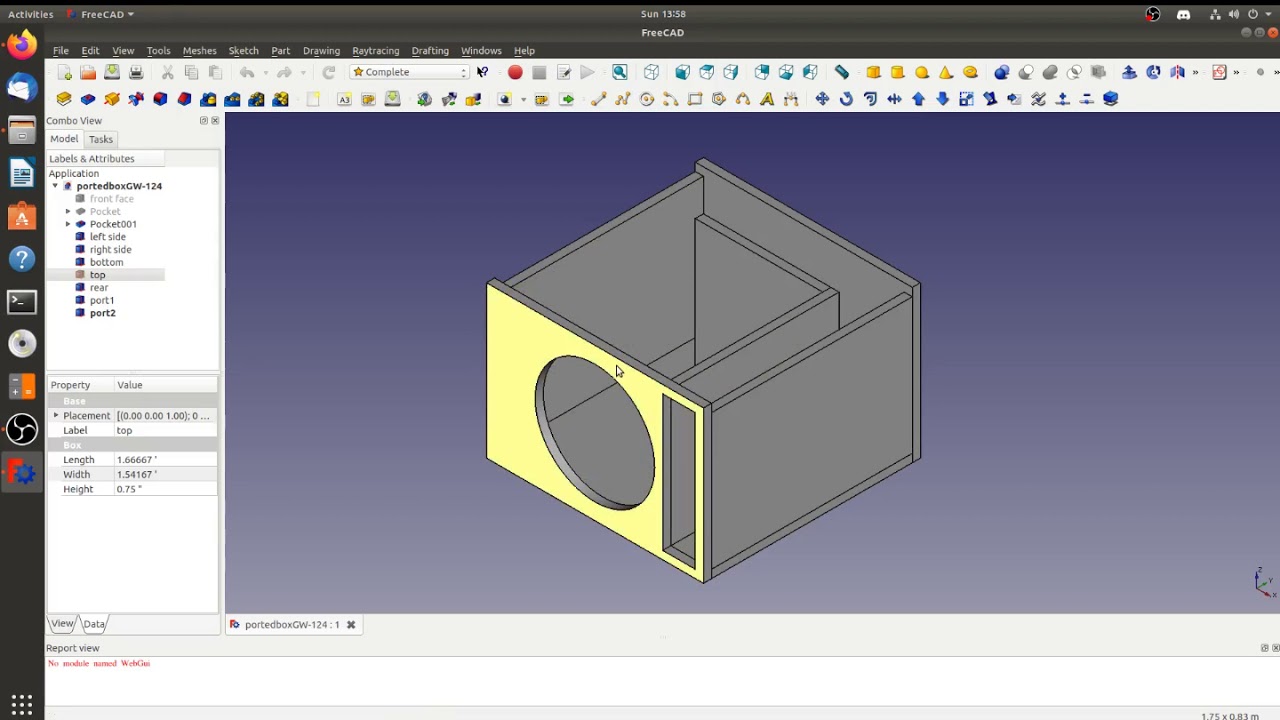The image size is (1280, 720).
Task: Open the workbench selector showing Complete
Action: 409,72
